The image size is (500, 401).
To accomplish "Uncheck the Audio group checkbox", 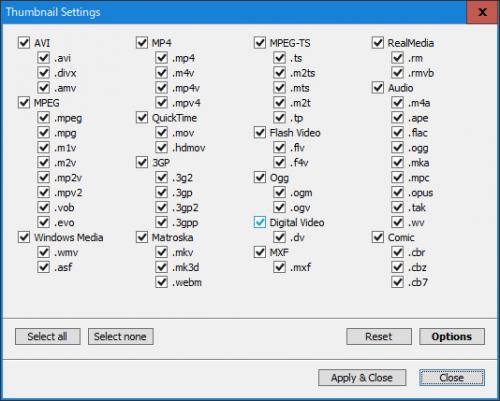I will pos(378,88).
